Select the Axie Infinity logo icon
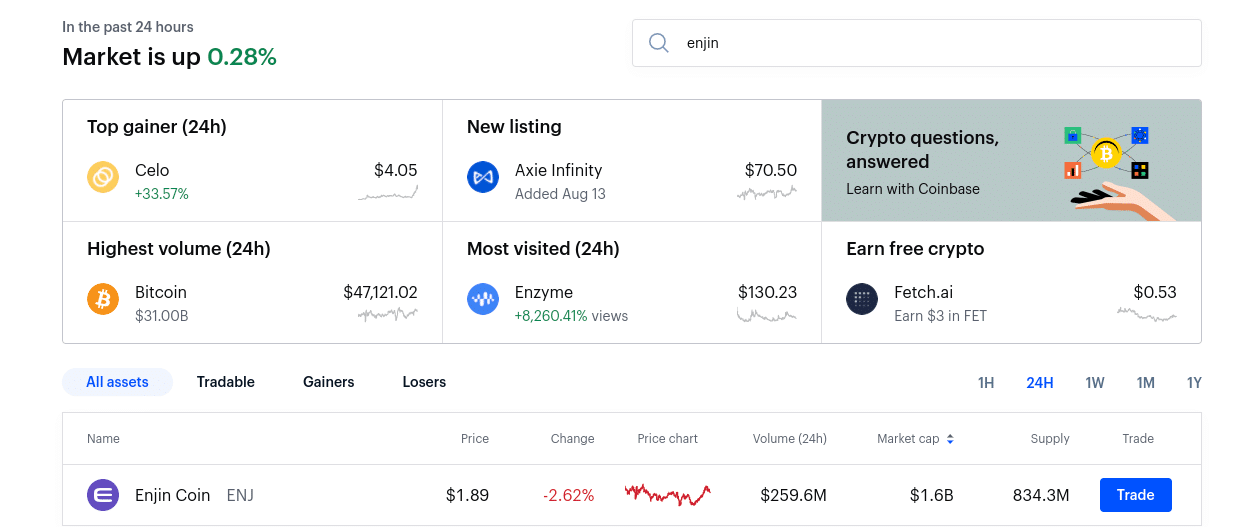The width and height of the screenshot is (1233, 527). [x=483, y=178]
